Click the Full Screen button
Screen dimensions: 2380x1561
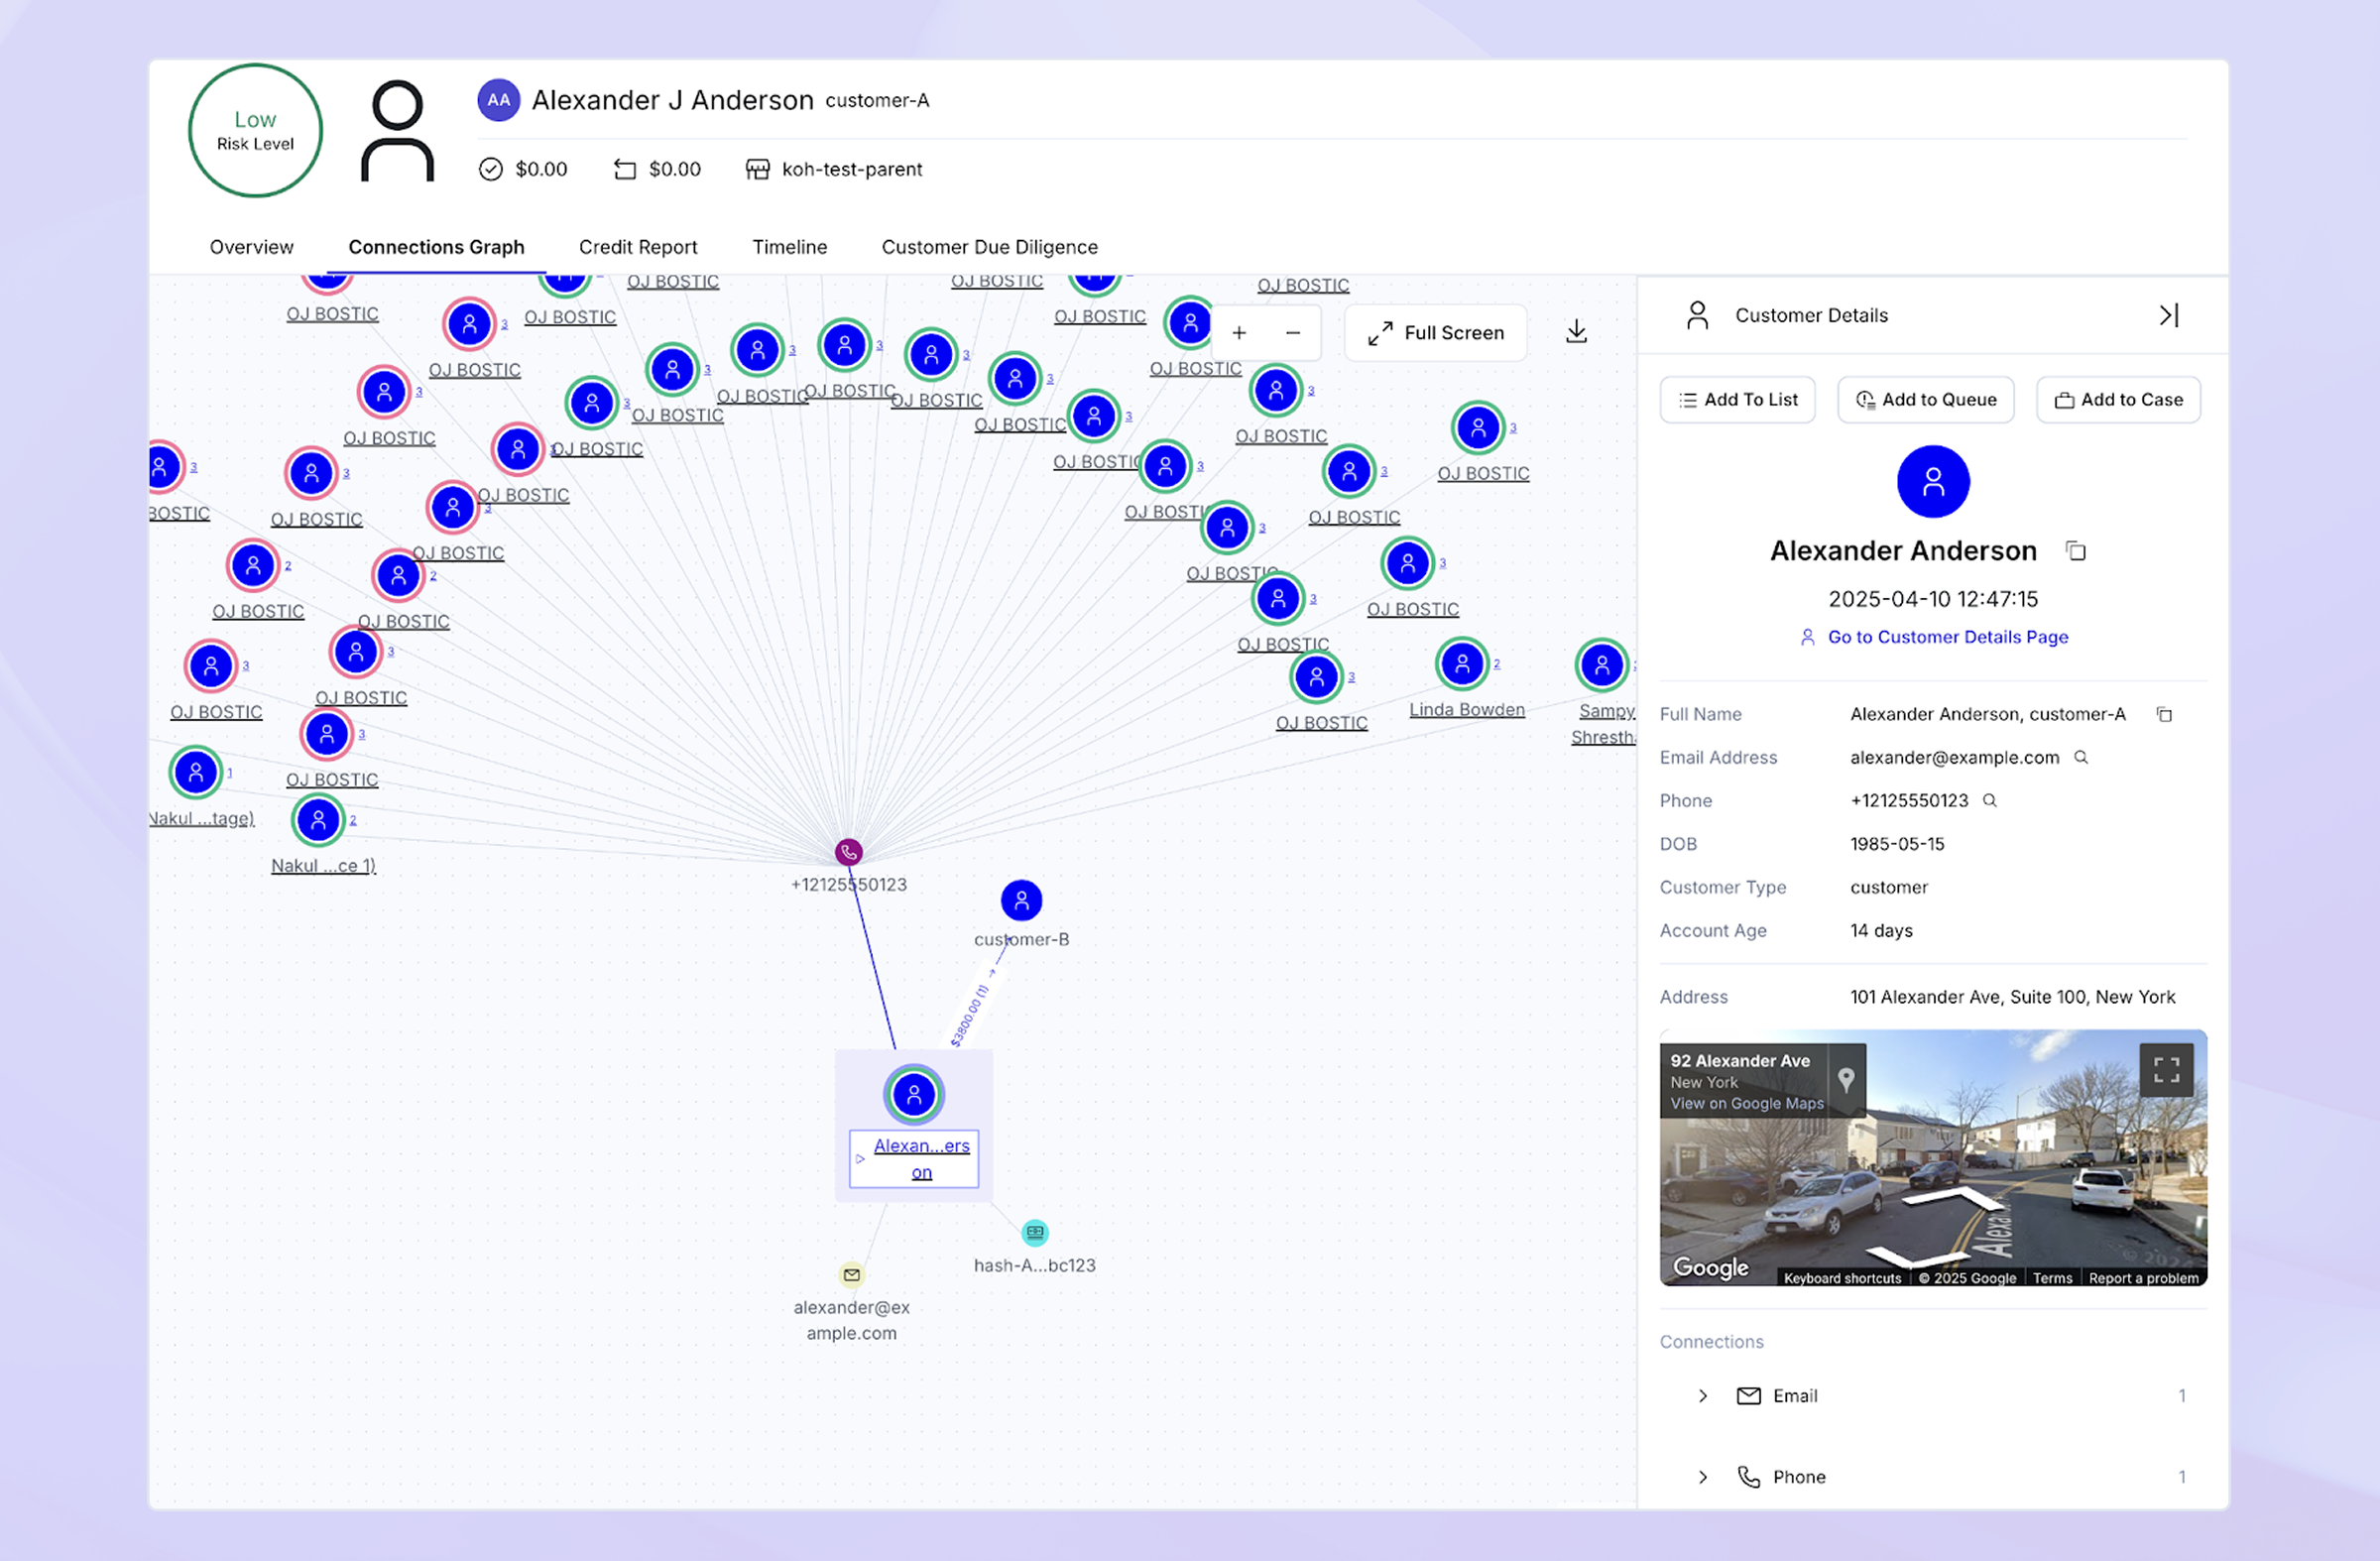click(x=1436, y=333)
